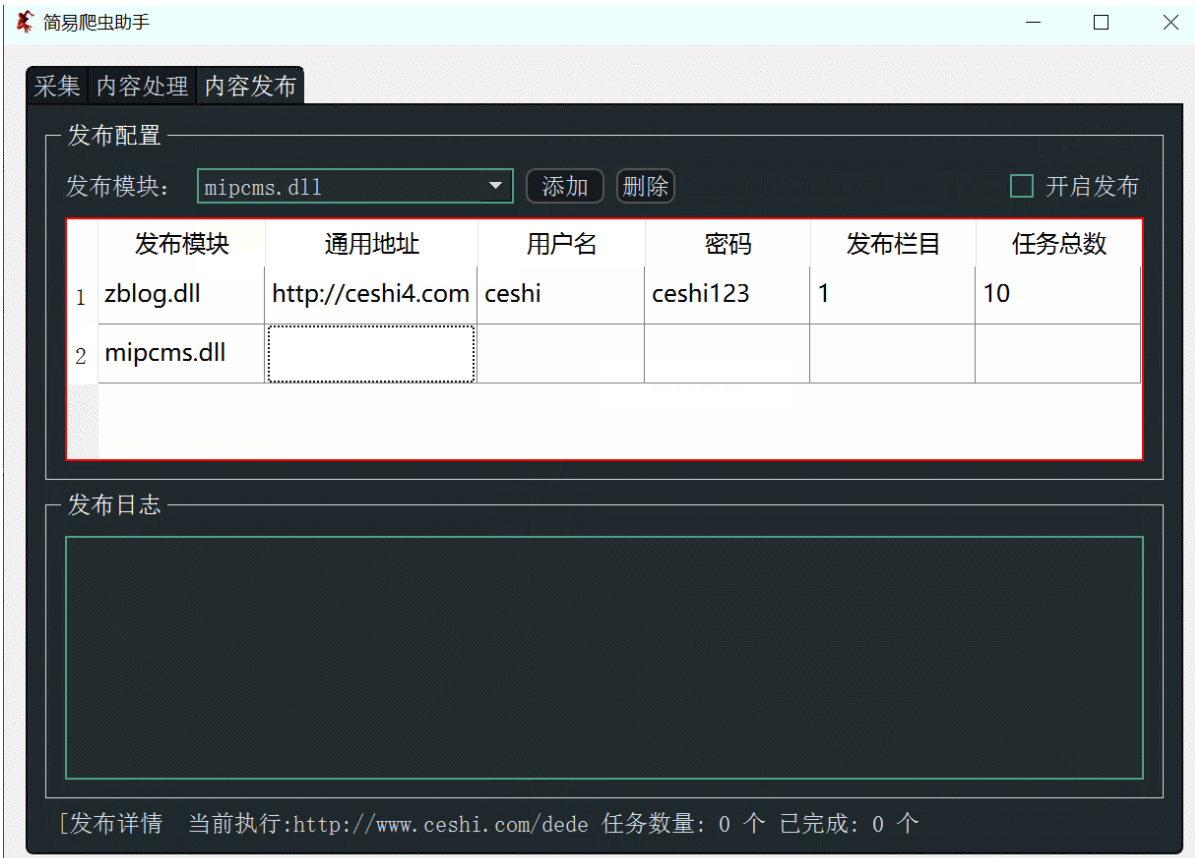Select the zblog.dll cell

click(181, 295)
